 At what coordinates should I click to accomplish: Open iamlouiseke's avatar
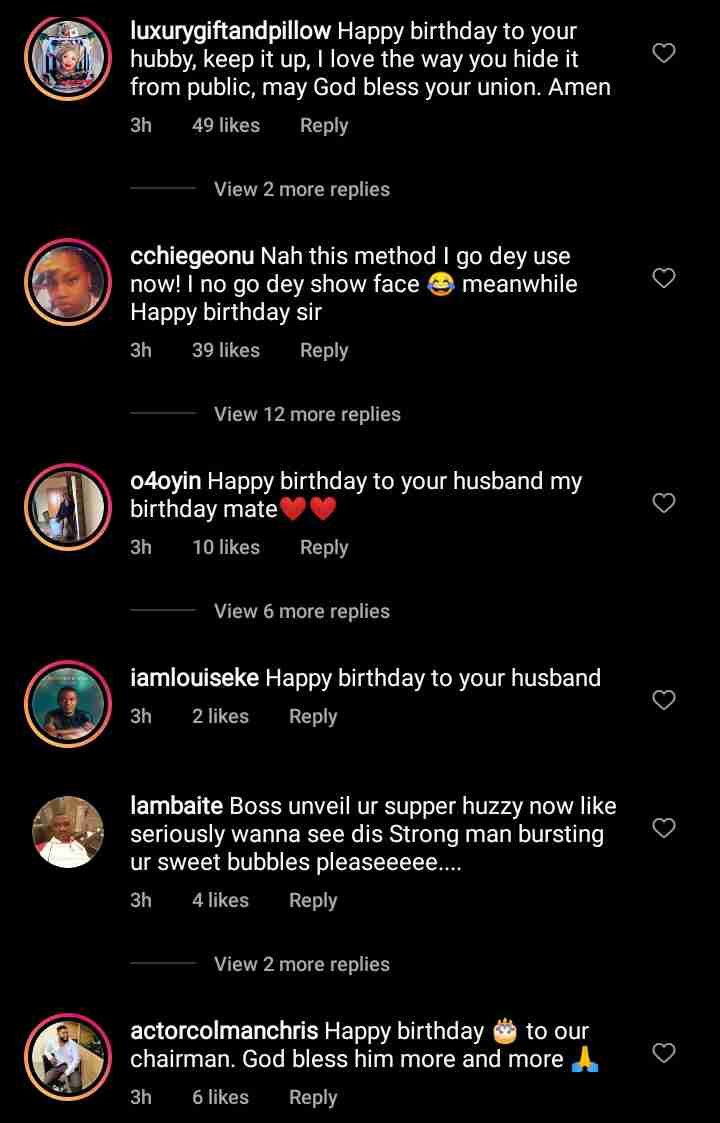click(68, 705)
